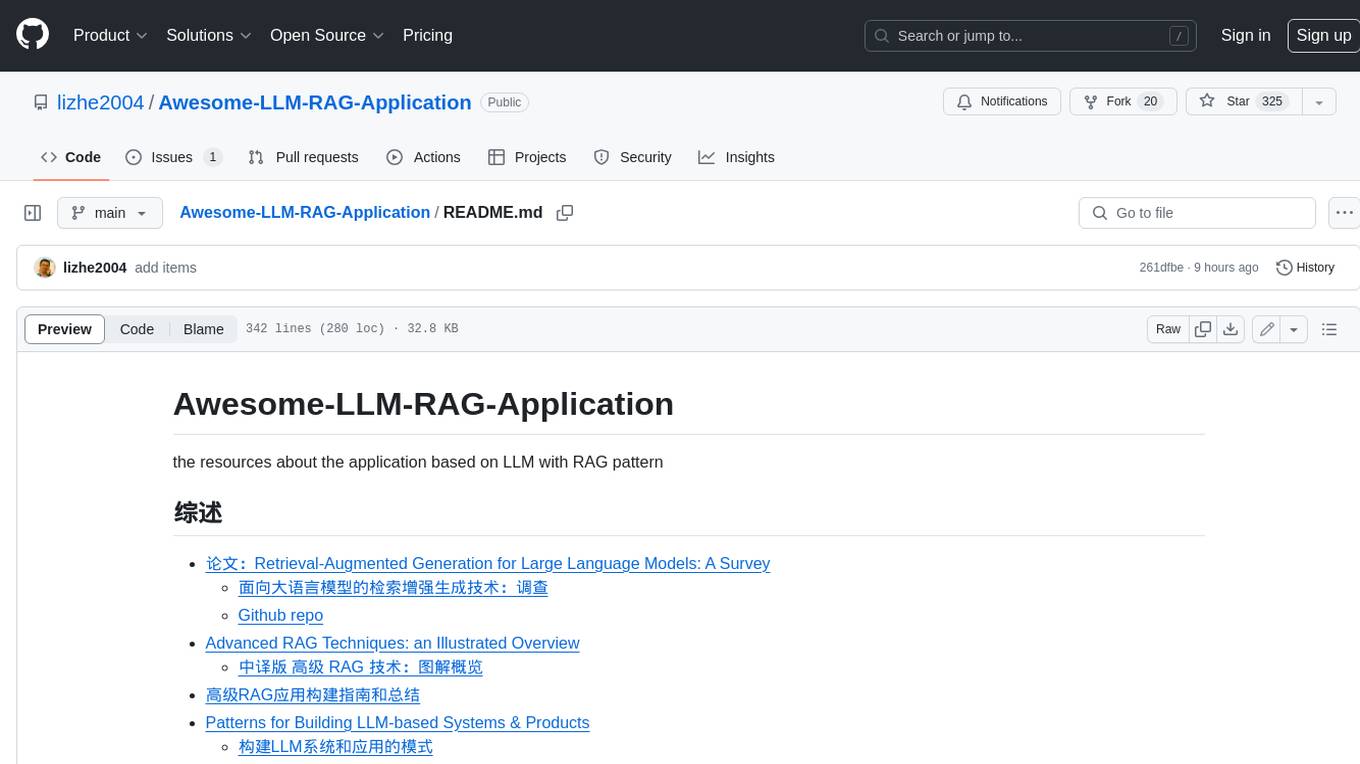Open the Raw file view

pyautogui.click(x=1168, y=329)
